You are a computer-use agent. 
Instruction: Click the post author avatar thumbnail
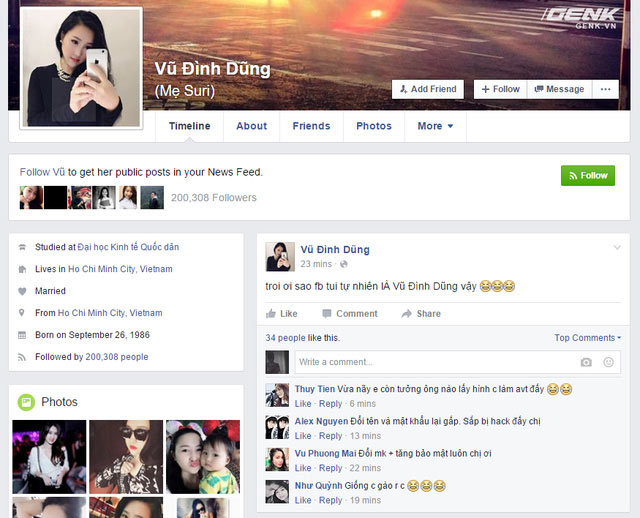(280, 257)
